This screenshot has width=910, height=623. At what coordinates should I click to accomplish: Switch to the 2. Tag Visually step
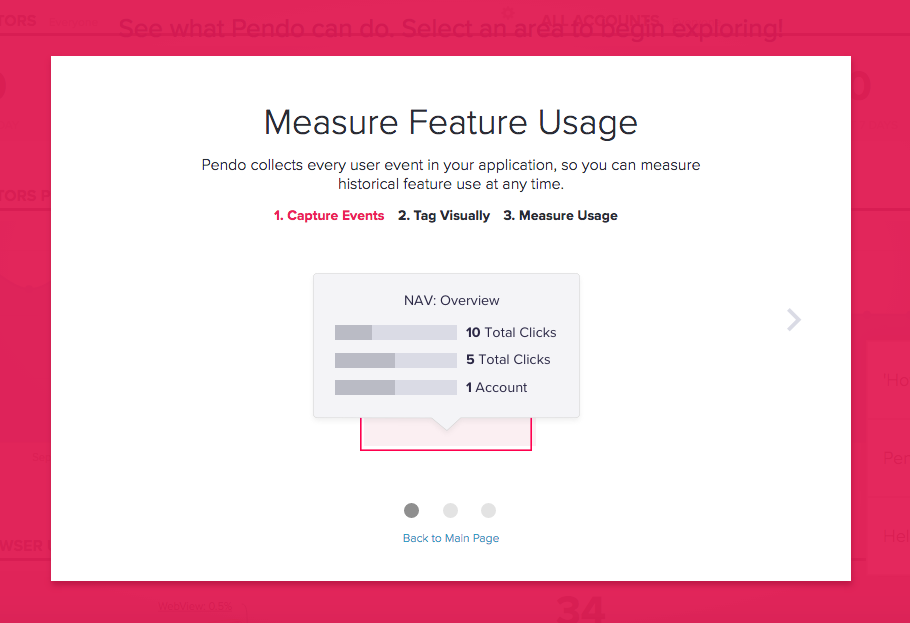pos(444,215)
